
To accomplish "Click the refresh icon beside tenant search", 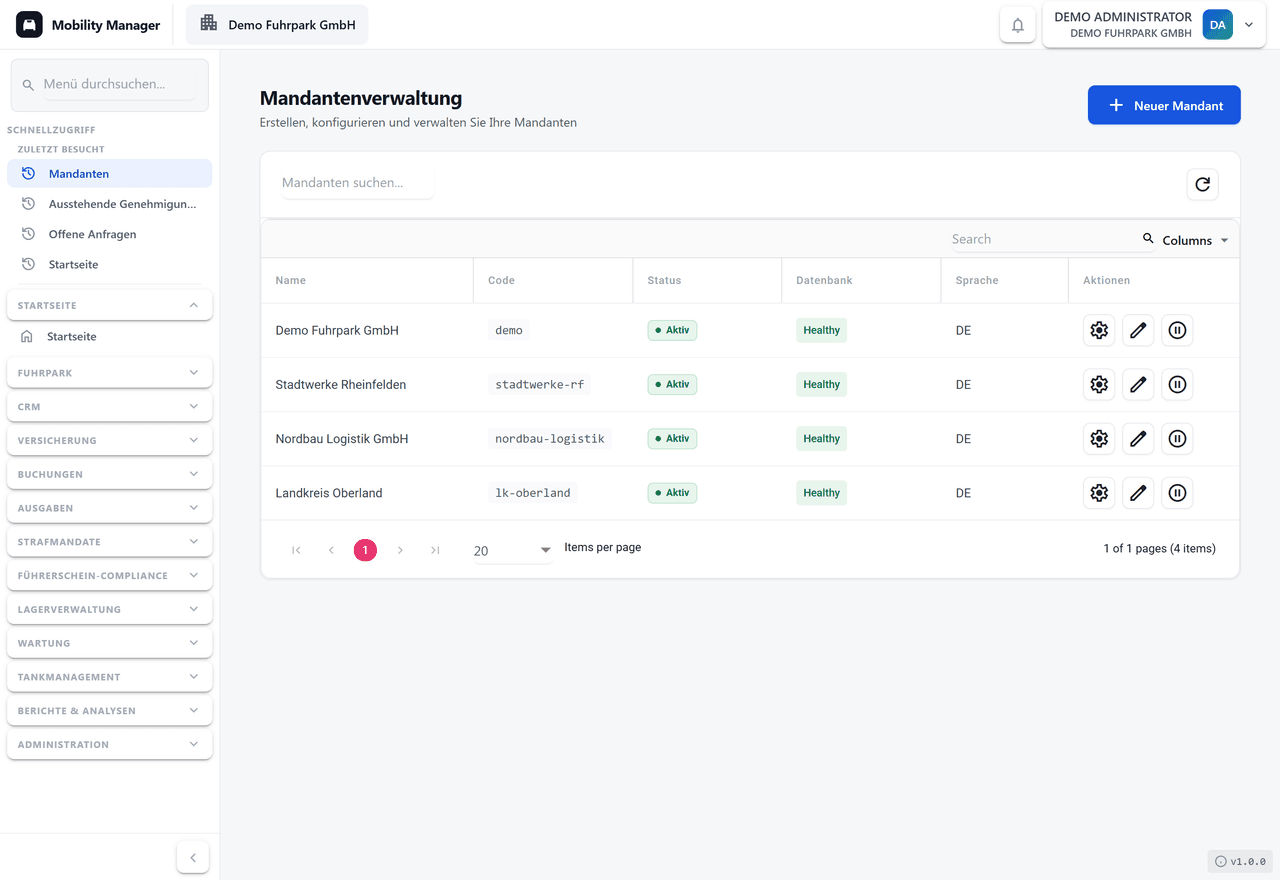I will [1202, 184].
